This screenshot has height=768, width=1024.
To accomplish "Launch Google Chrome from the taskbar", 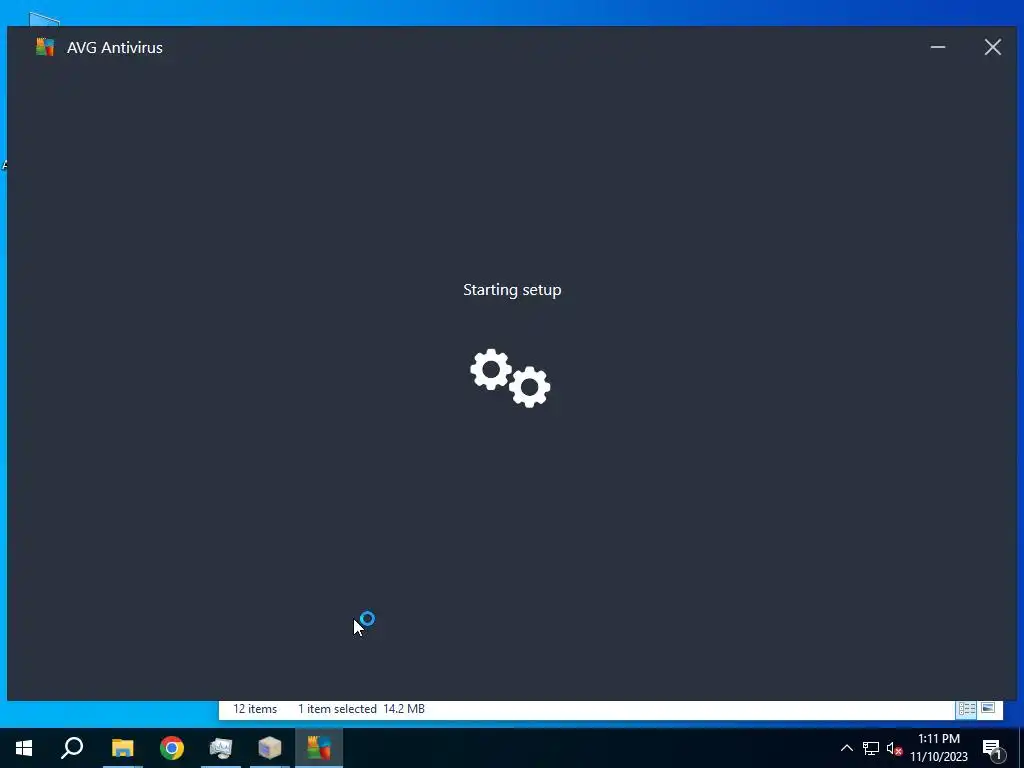I will pos(172,748).
